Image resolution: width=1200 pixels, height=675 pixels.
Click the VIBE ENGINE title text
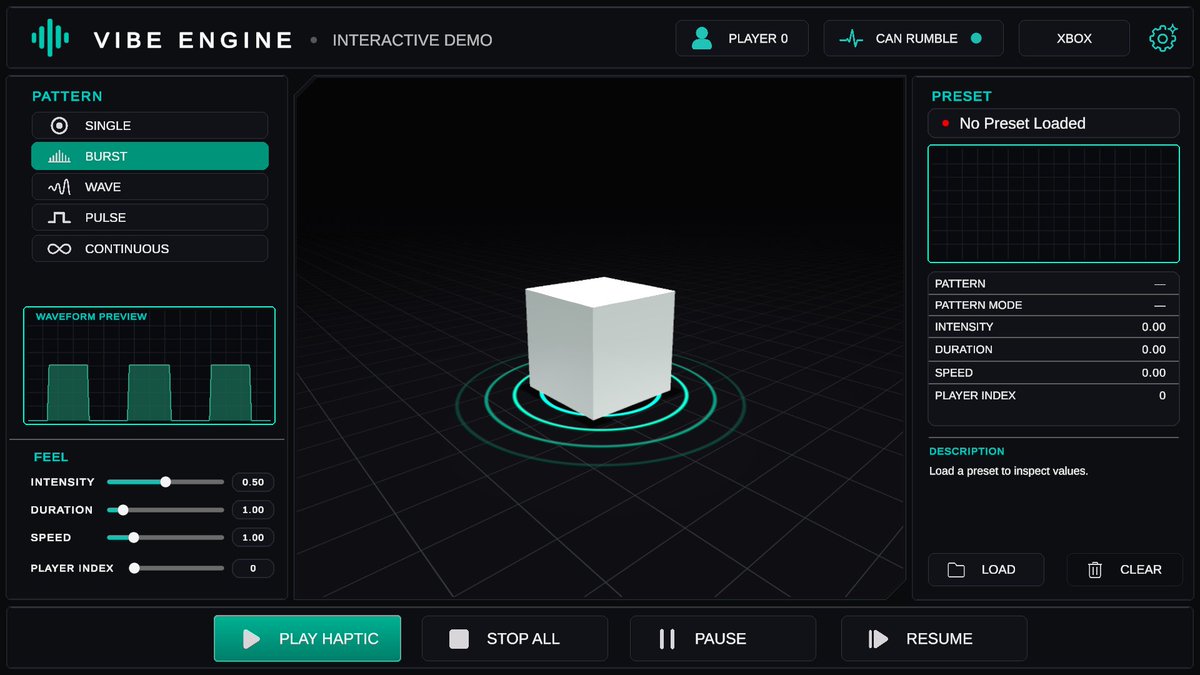(x=193, y=40)
